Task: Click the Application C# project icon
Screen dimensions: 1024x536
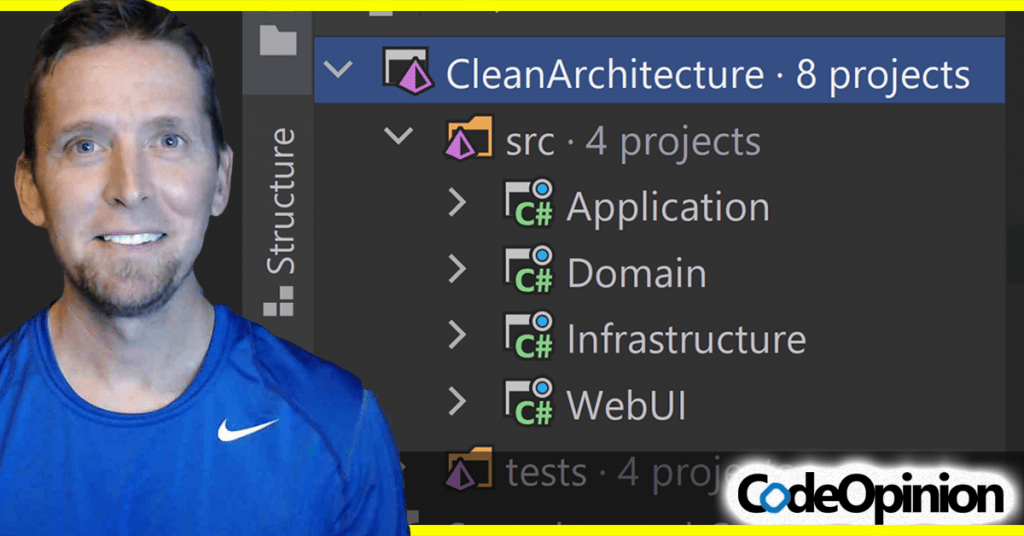Action: pyautogui.click(x=528, y=206)
